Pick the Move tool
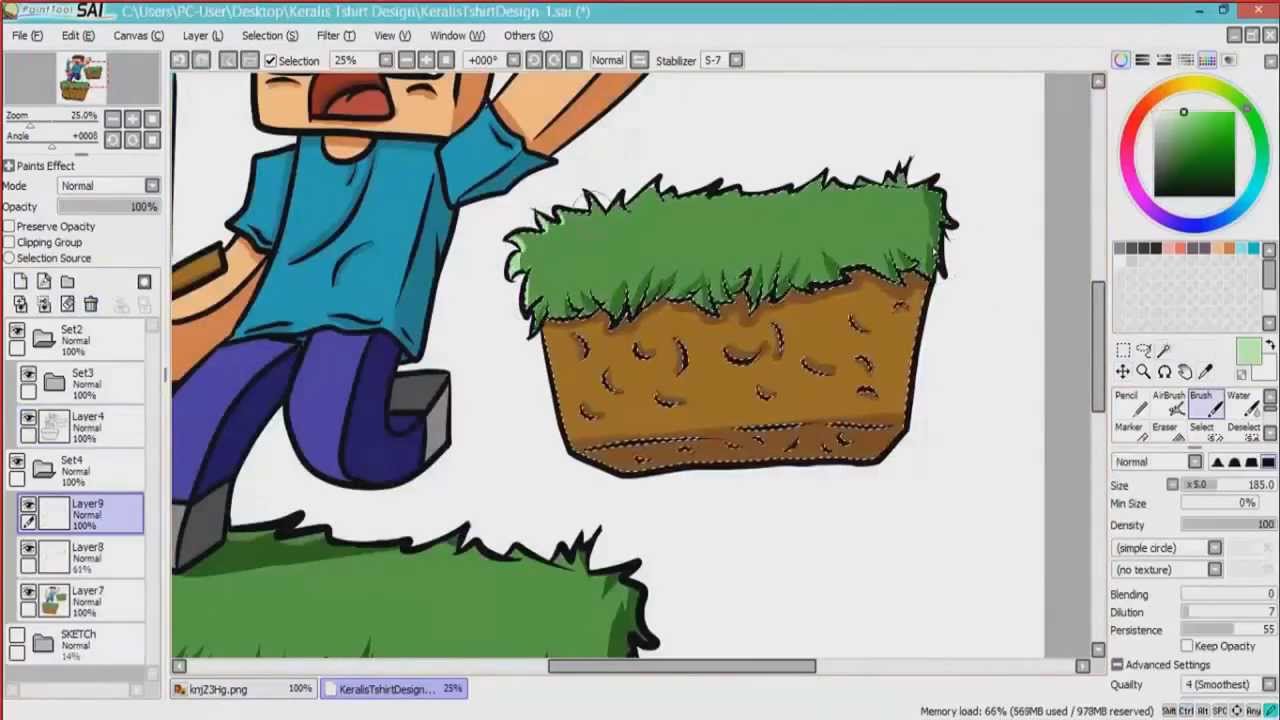This screenshot has height=720, width=1280. [x=1123, y=372]
